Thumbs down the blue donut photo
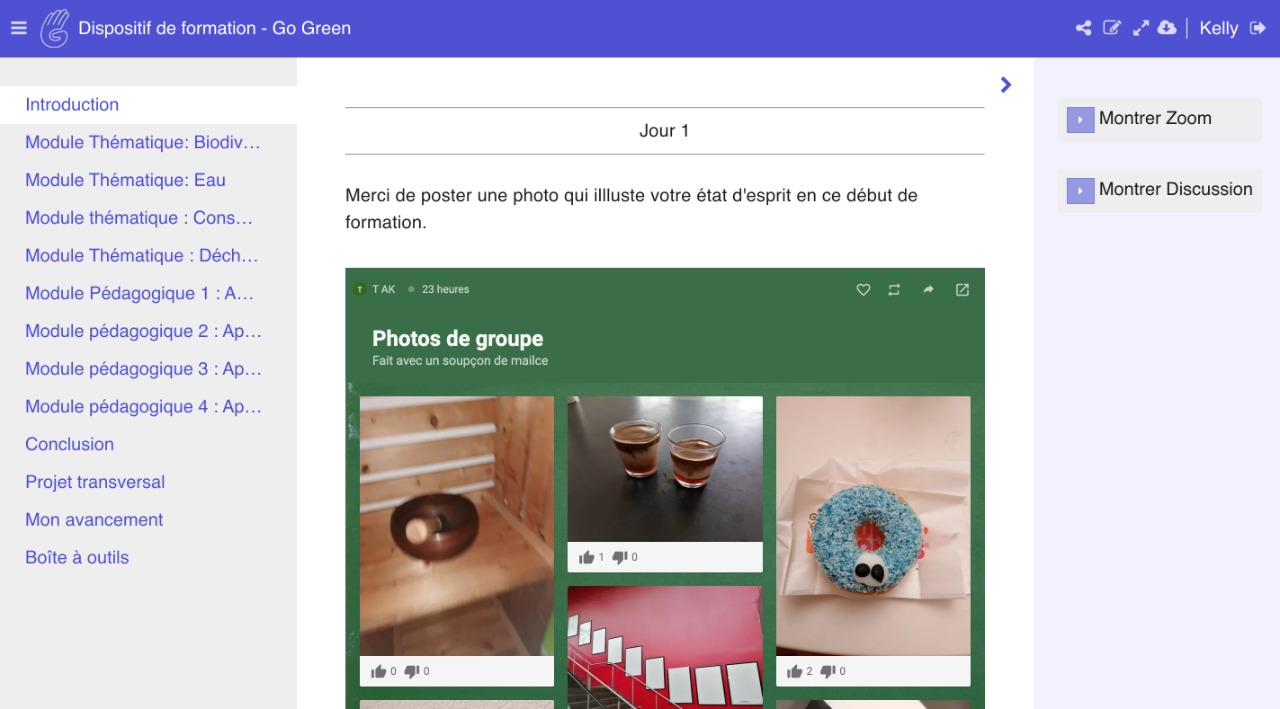Screen dimensions: 1280x709 tap(829, 671)
